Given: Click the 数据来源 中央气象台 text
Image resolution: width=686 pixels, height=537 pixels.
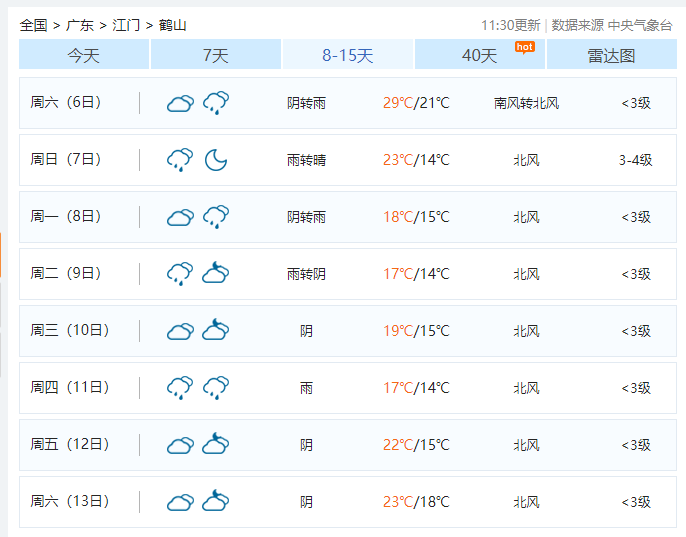Looking at the screenshot, I should [x=612, y=25].
